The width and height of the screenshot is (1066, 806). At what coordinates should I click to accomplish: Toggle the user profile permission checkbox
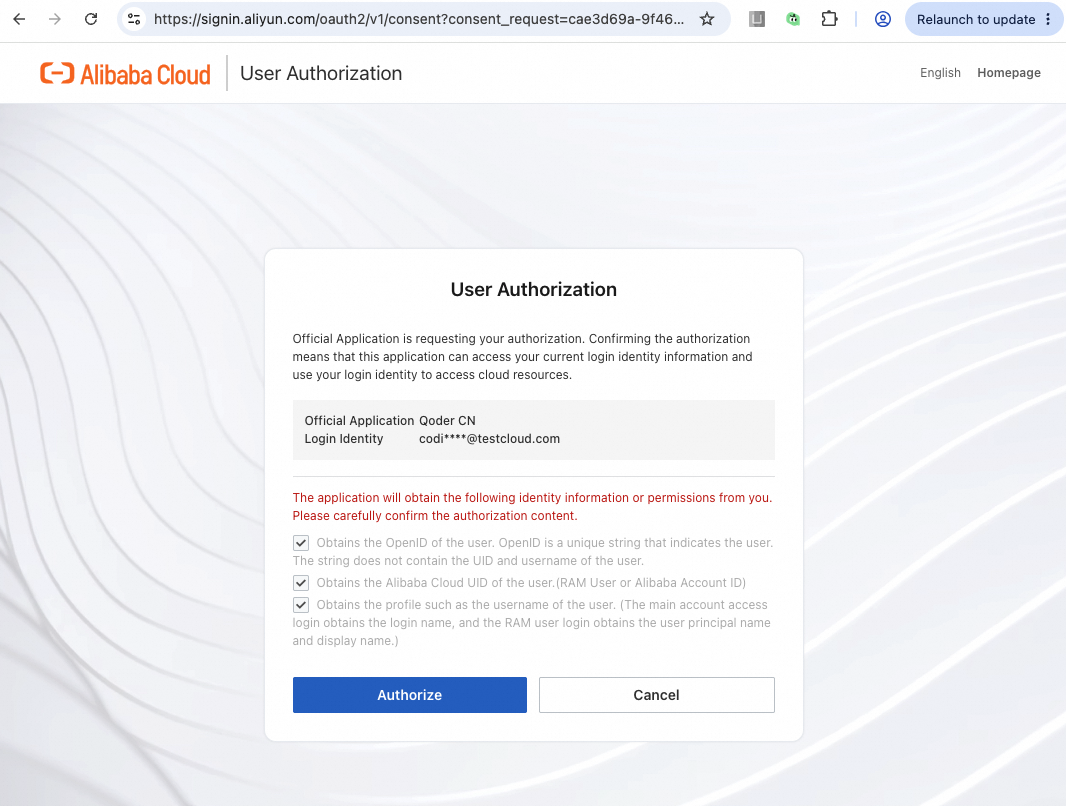[x=300, y=605]
